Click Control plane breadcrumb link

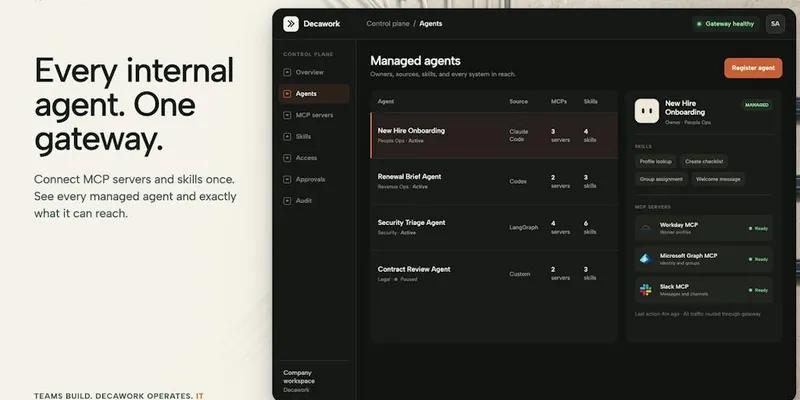388,23
